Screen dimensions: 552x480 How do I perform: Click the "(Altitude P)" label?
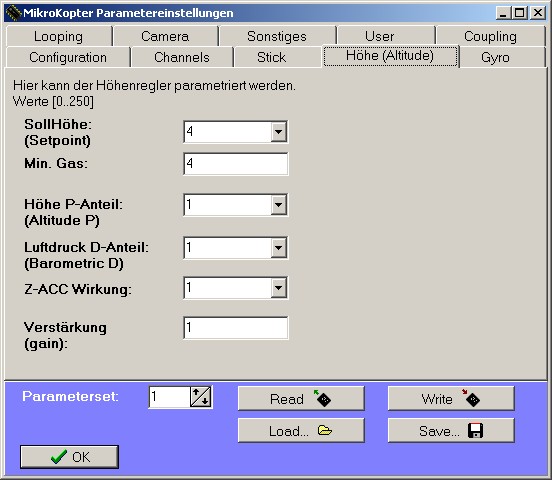point(62,220)
